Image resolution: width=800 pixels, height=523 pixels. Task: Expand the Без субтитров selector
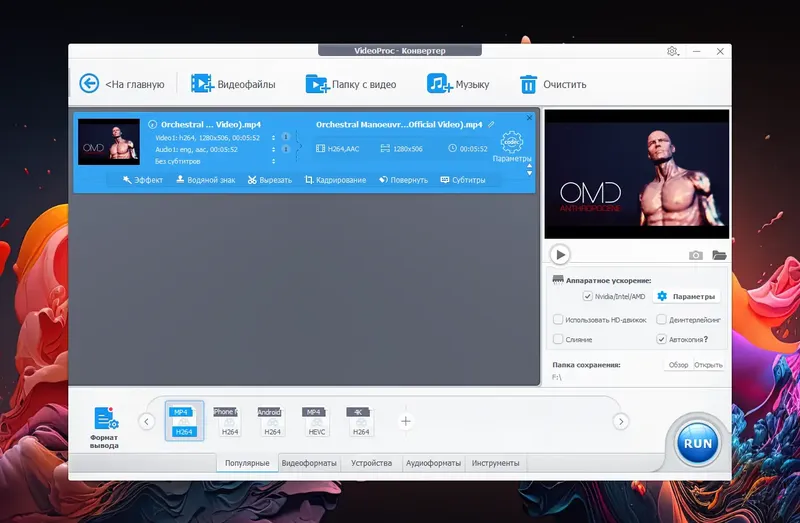coord(273,161)
